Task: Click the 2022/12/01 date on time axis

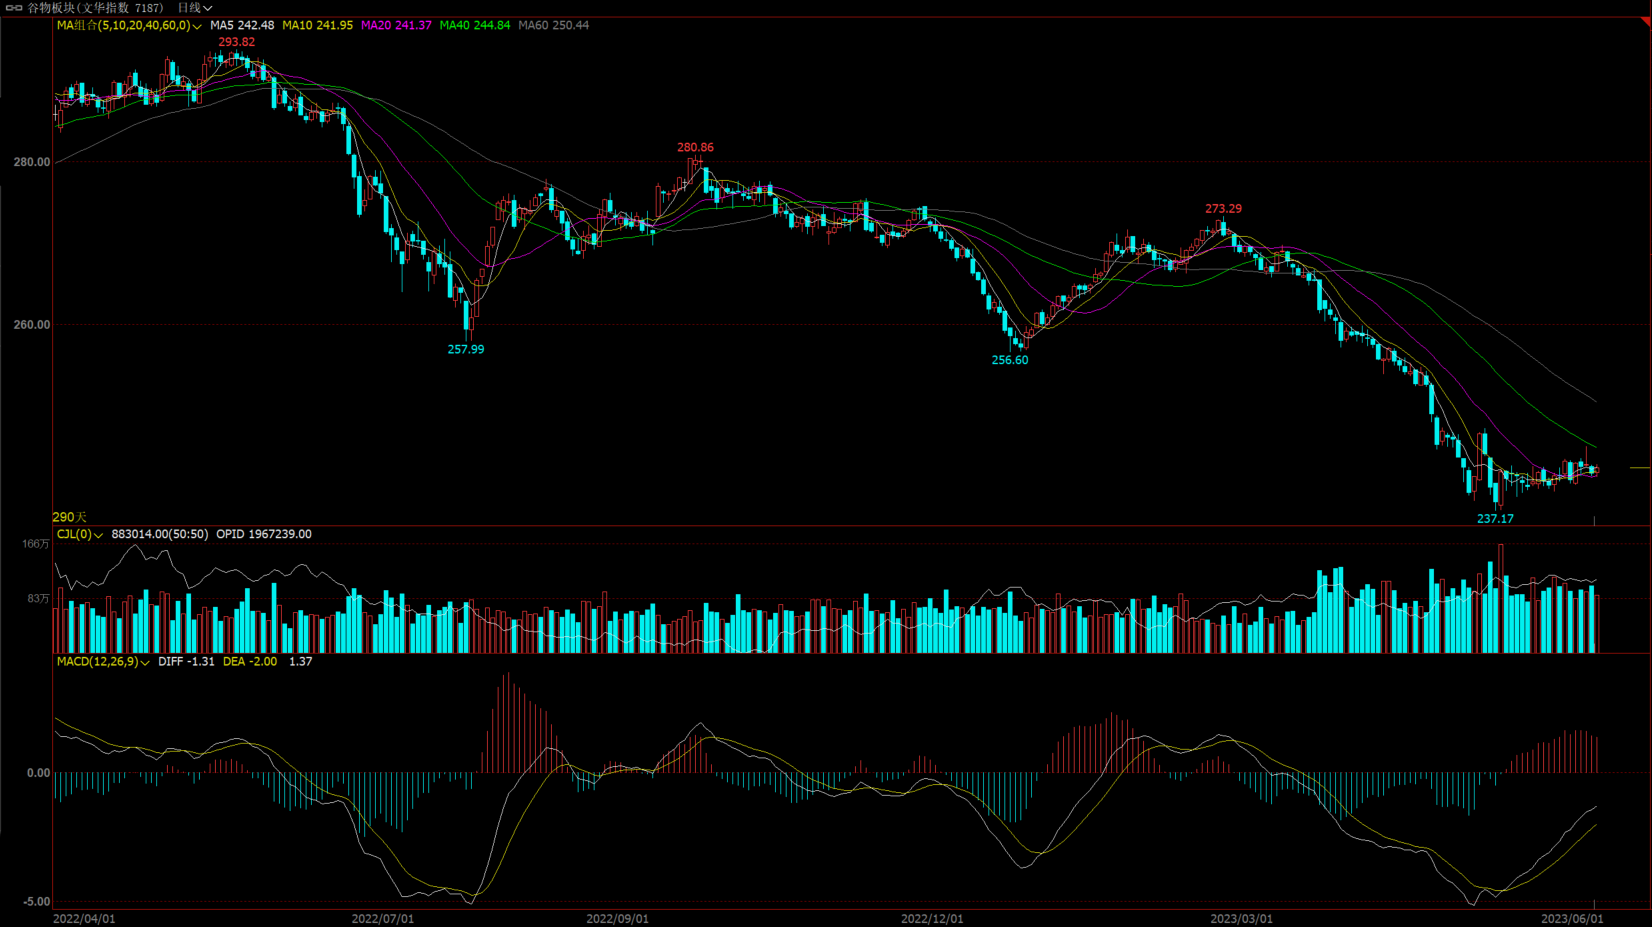Action: pos(932,918)
